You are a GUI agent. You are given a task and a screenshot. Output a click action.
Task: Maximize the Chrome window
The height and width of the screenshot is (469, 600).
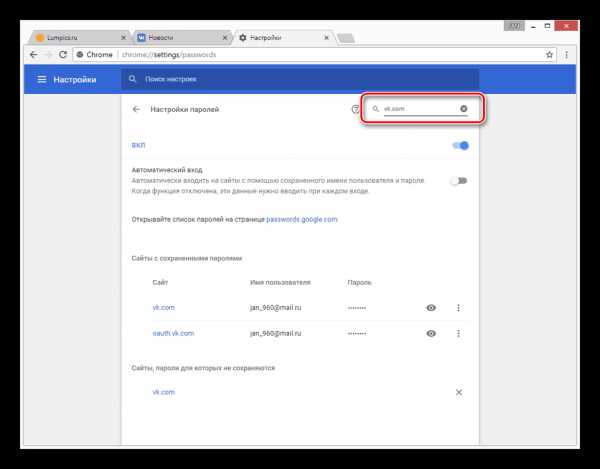click(x=547, y=26)
